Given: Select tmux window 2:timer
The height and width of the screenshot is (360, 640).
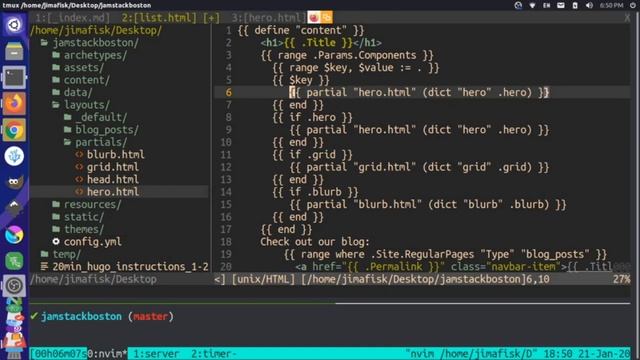Looking at the screenshot, I should pyautogui.click(x=213, y=353).
